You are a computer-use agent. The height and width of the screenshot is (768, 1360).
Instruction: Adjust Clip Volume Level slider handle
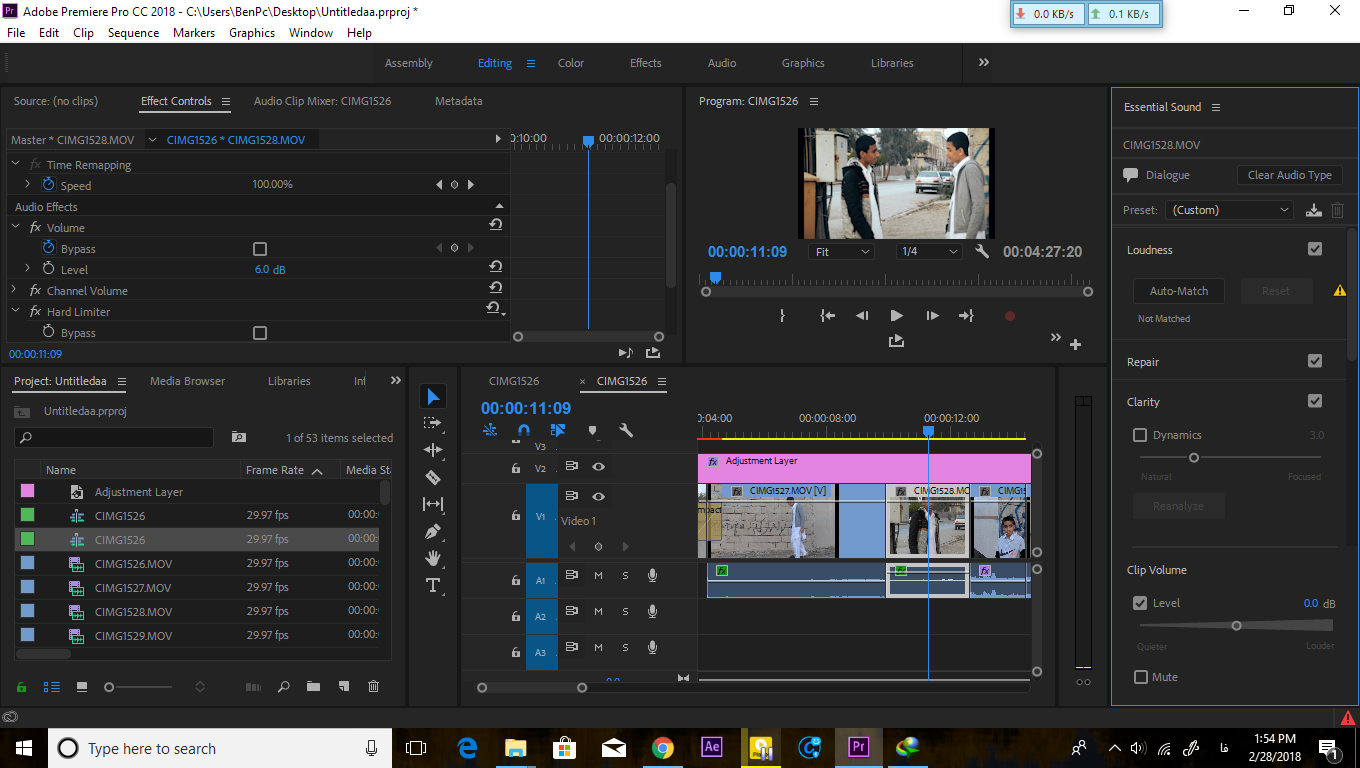tap(1236, 625)
